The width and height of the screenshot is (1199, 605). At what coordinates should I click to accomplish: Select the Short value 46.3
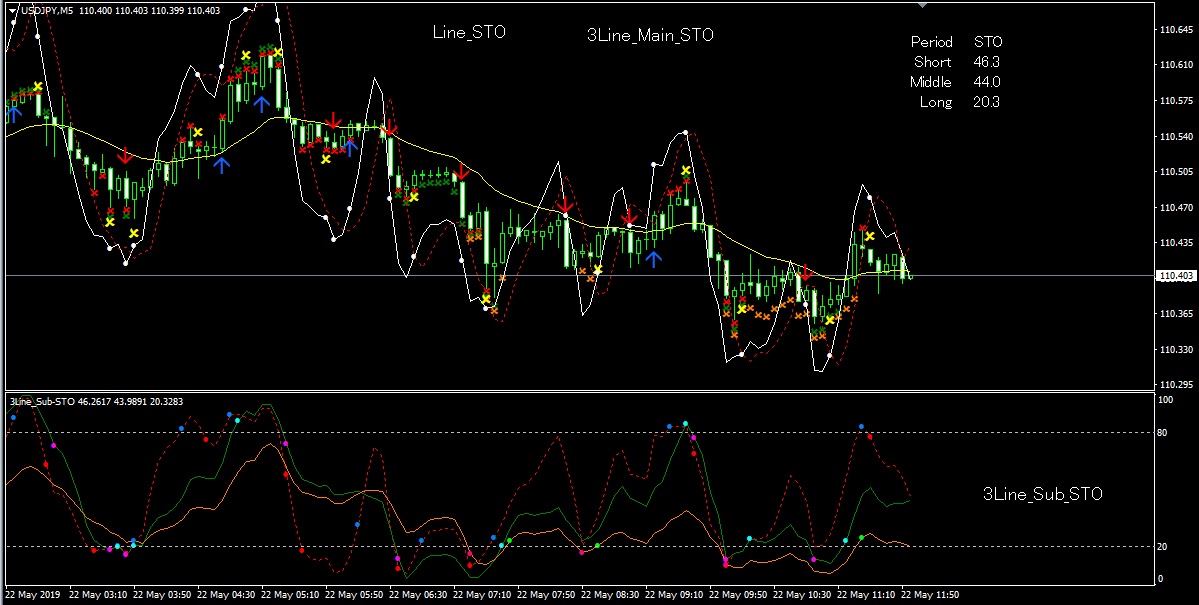(x=987, y=62)
